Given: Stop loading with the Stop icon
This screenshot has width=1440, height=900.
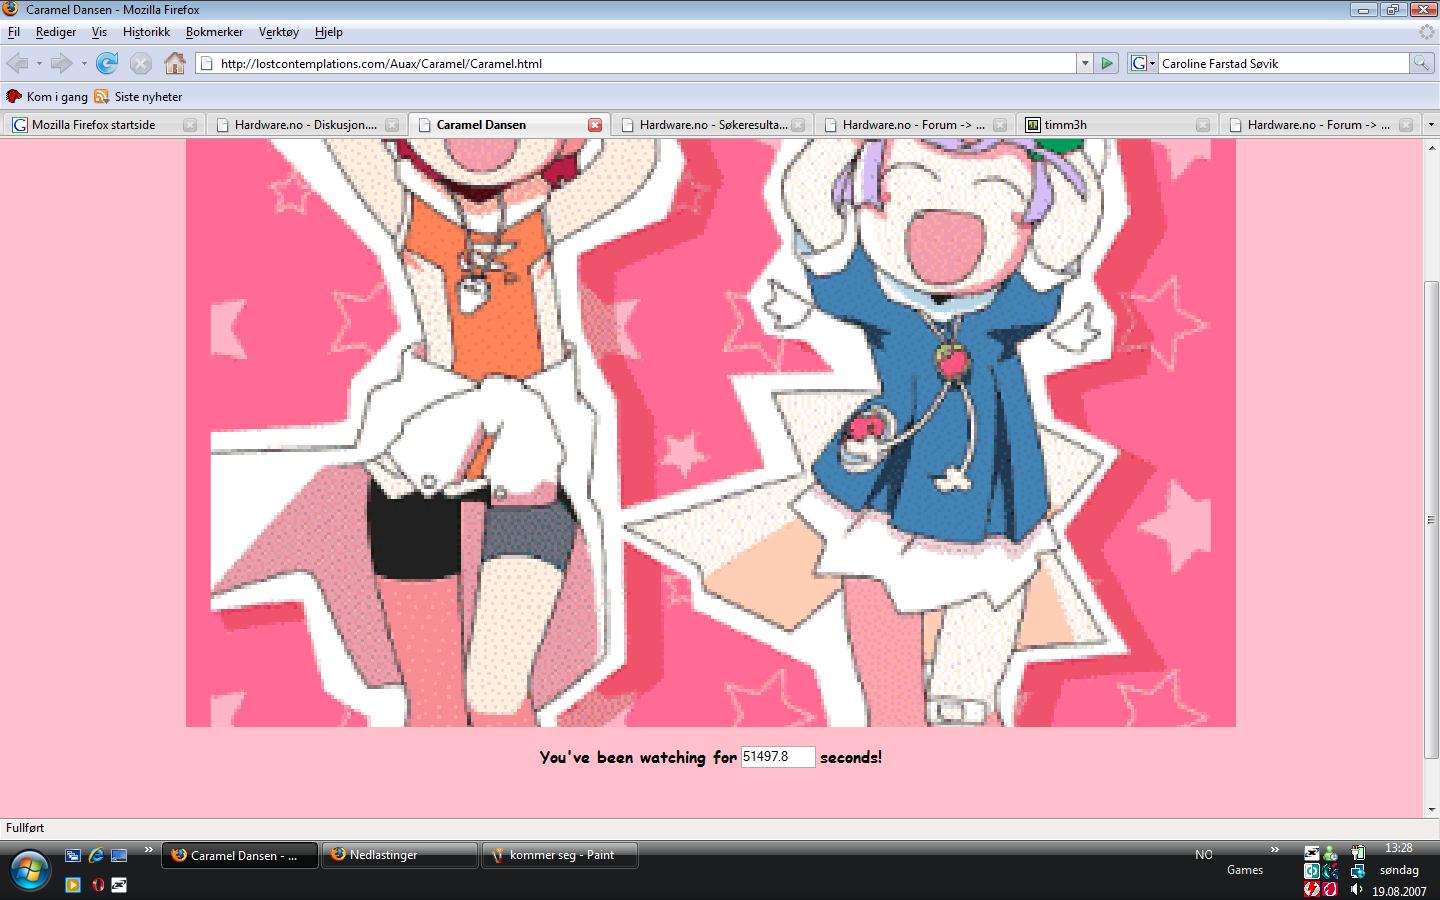Looking at the screenshot, I should point(141,63).
